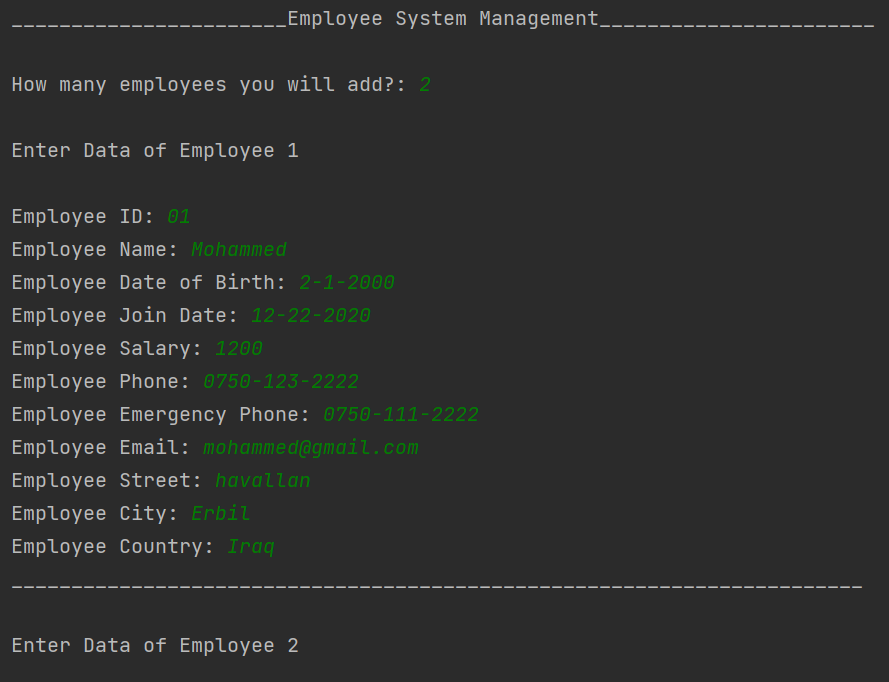Click the 'Employee Phone:' label

click(x=100, y=382)
